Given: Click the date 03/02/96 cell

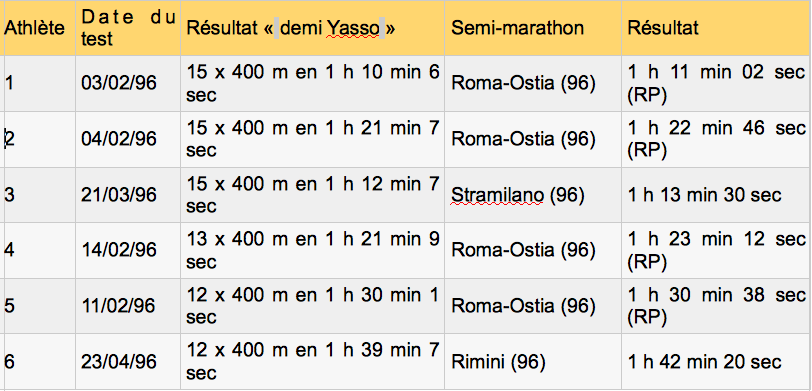Looking at the screenshot, I should point(128,83).
